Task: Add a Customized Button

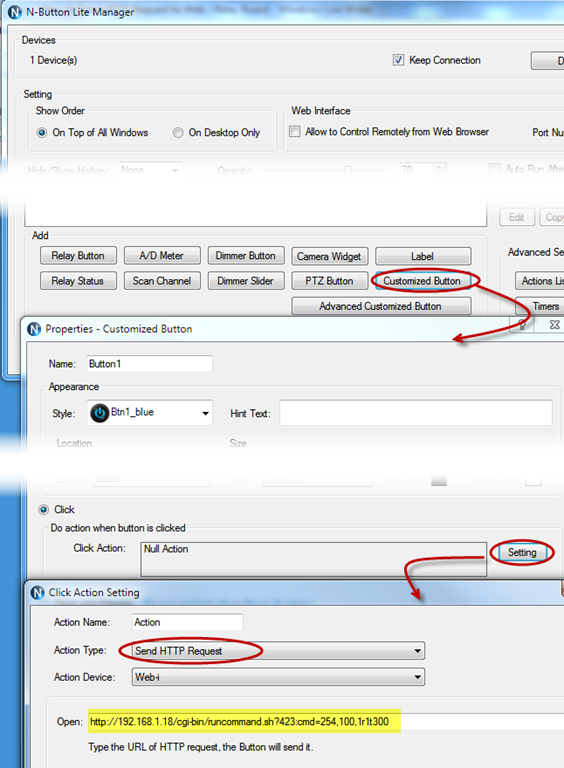Action: 423,281
